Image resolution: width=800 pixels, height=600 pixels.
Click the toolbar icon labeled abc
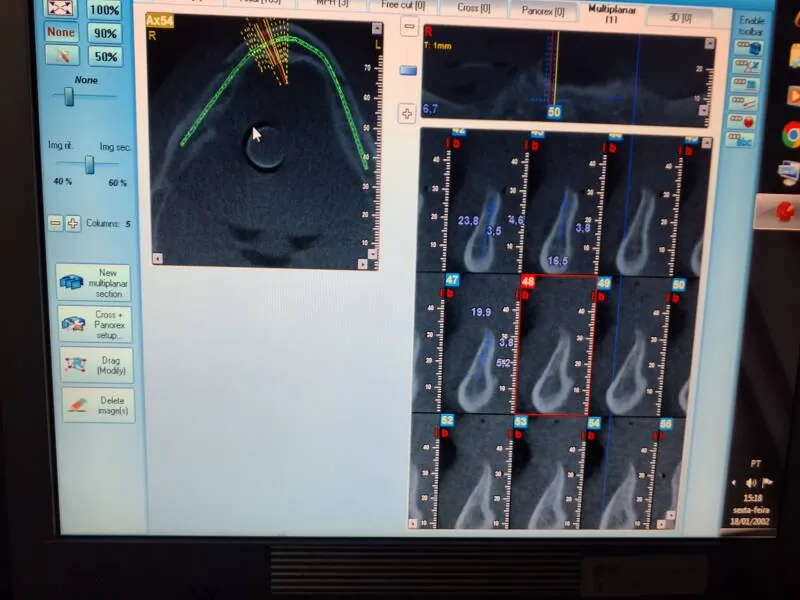(740, 139)
